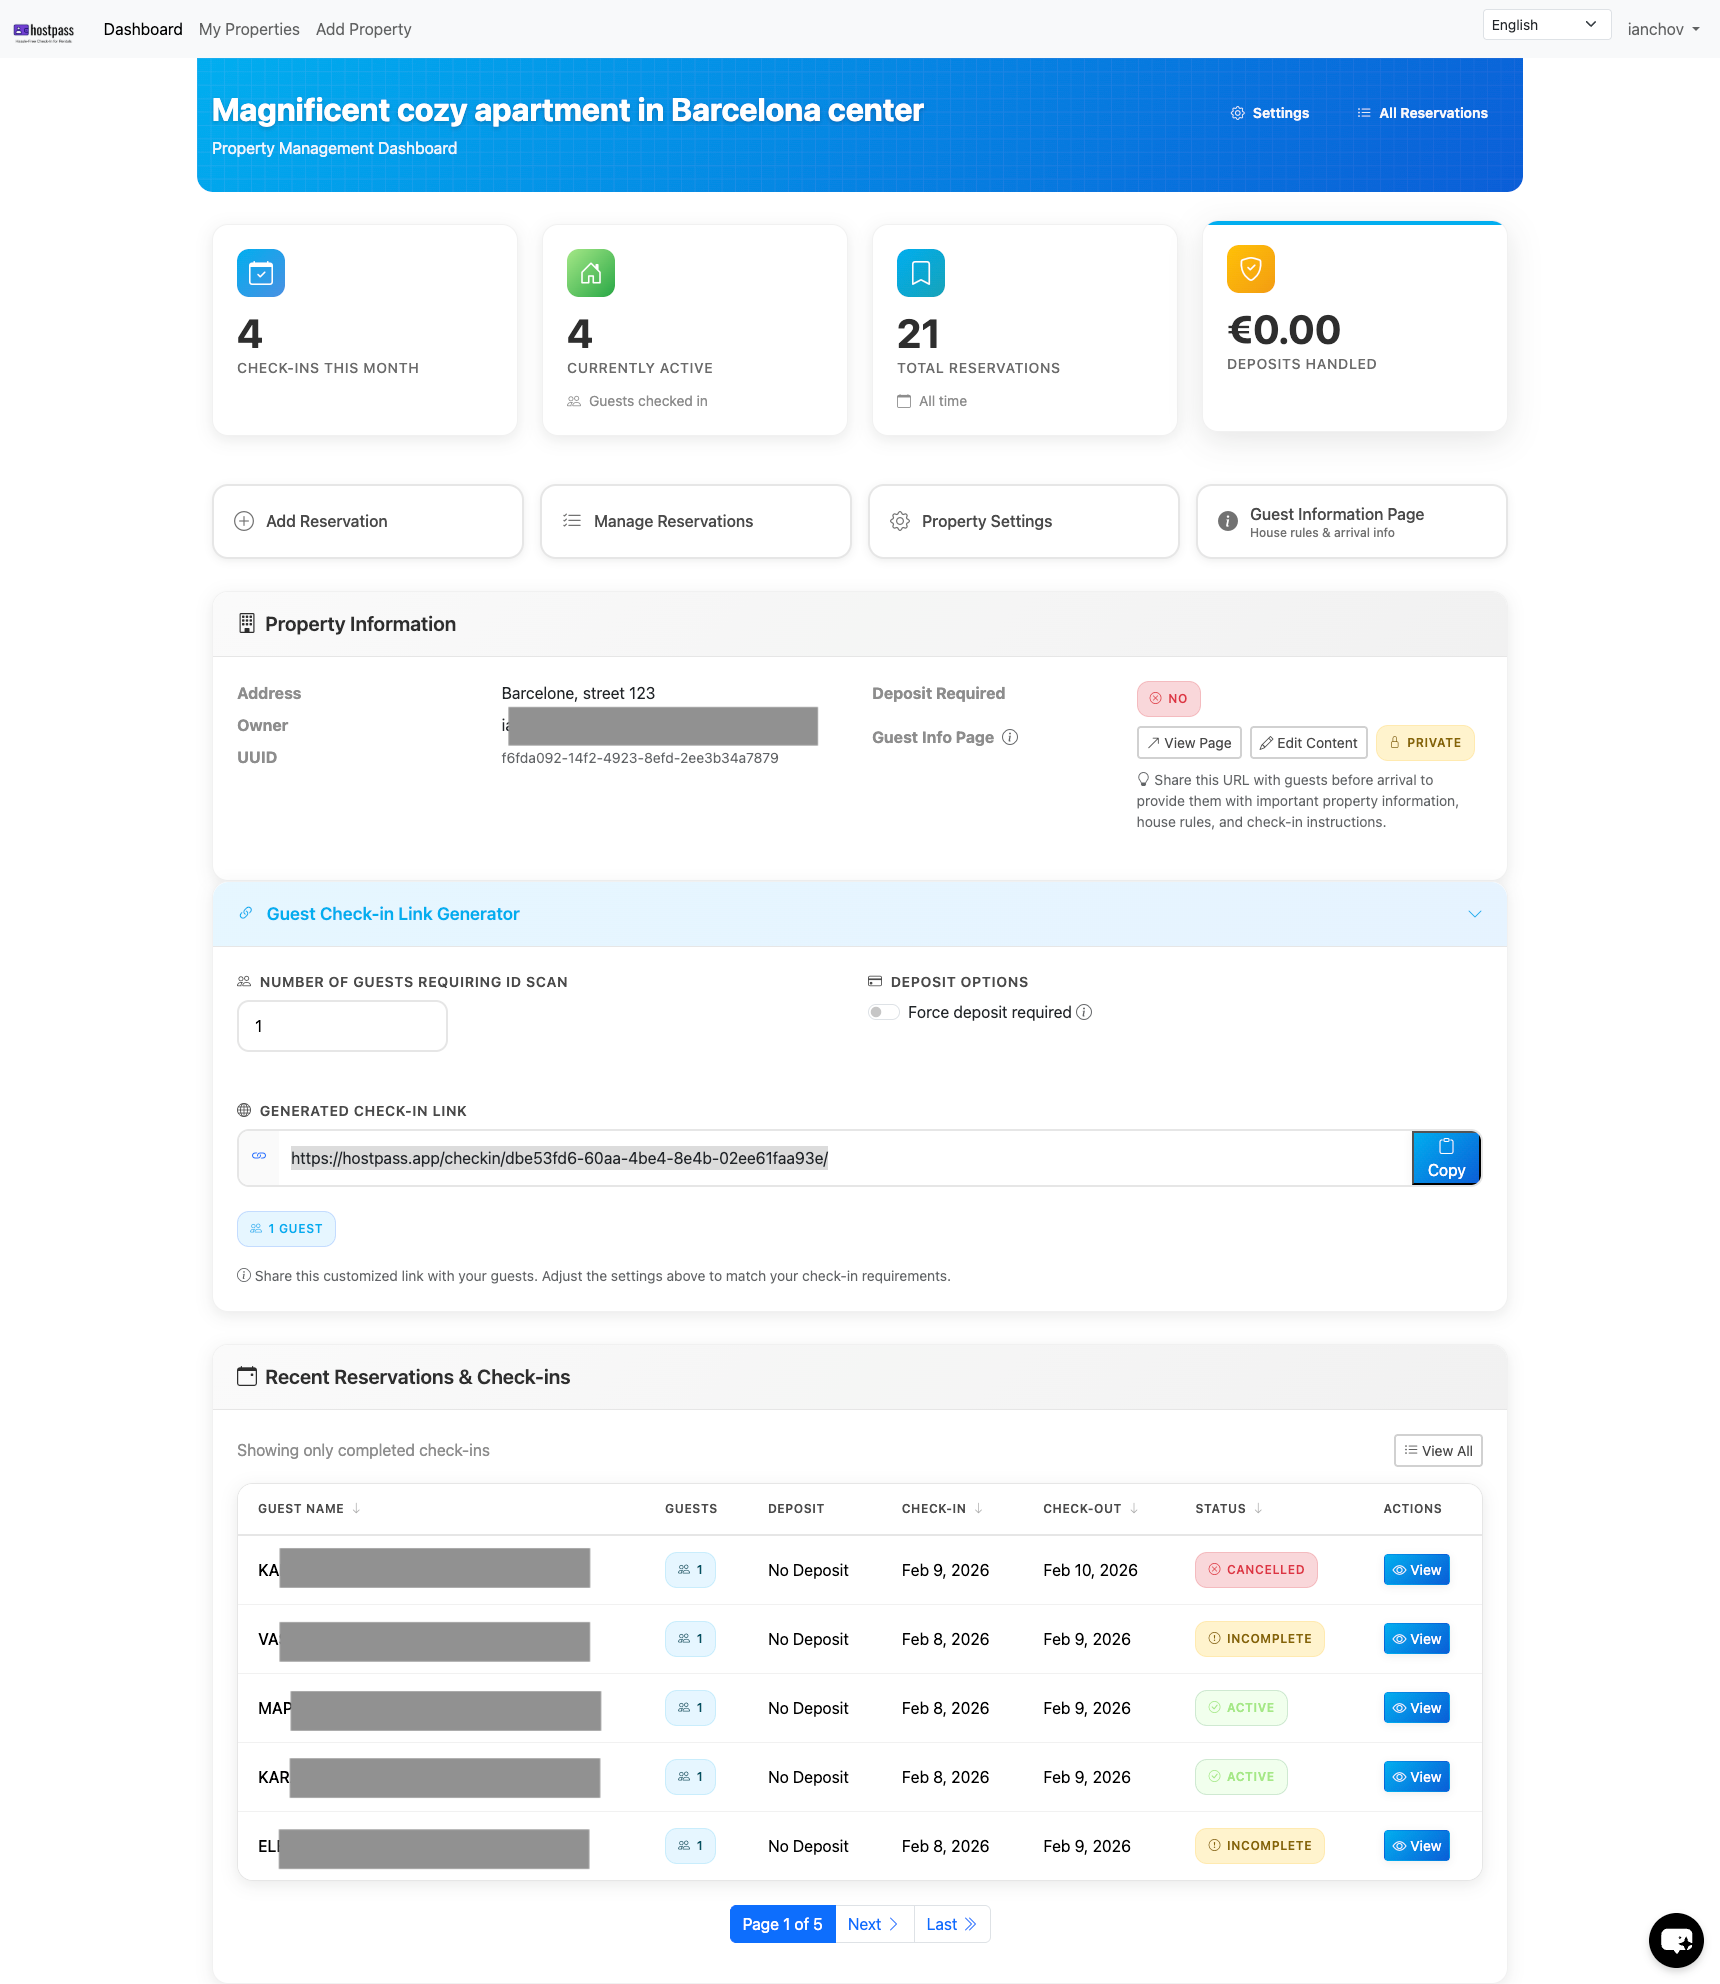Collapse the Guest Check-in Link Generator section

[1474, 914]
